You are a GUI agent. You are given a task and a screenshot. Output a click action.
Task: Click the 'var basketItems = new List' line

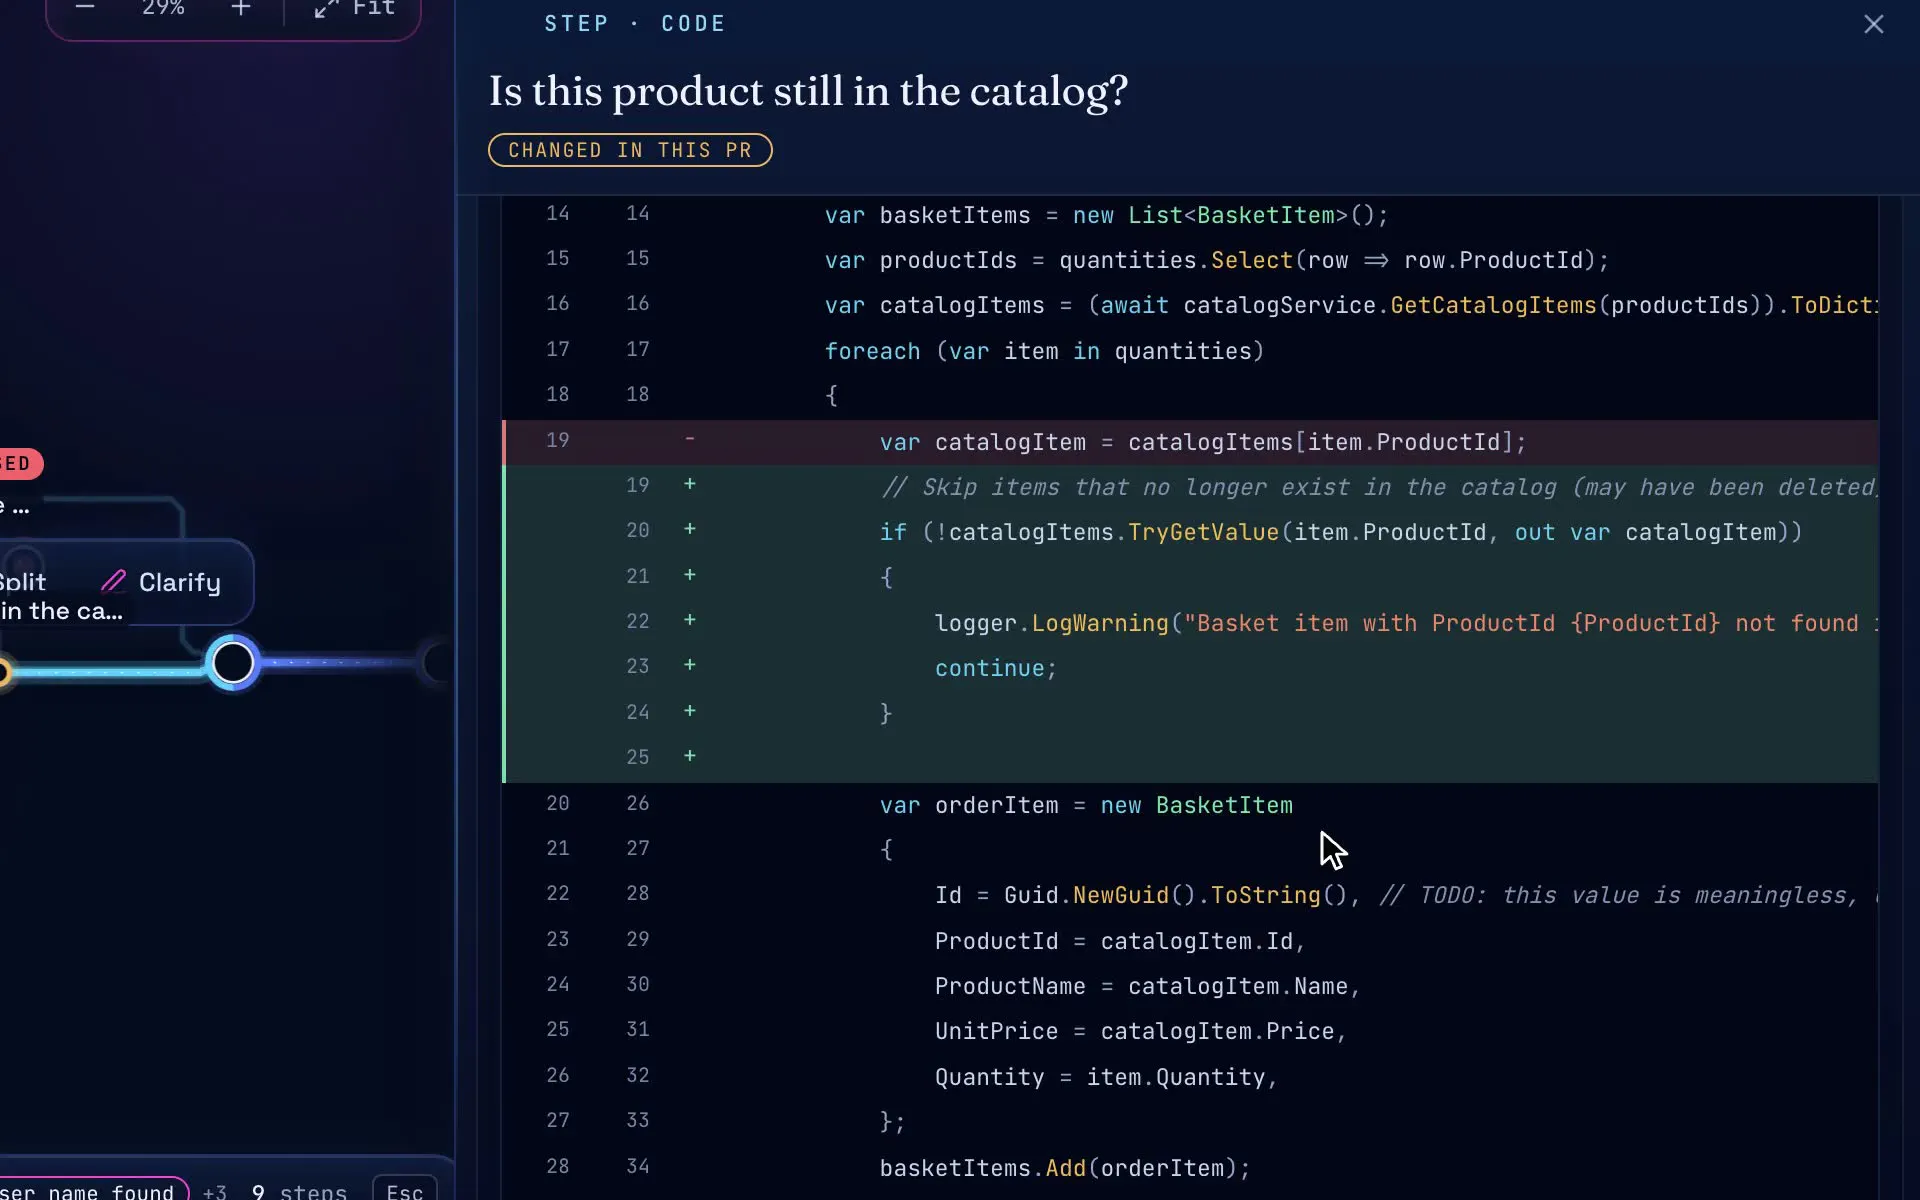point(1190,215)
